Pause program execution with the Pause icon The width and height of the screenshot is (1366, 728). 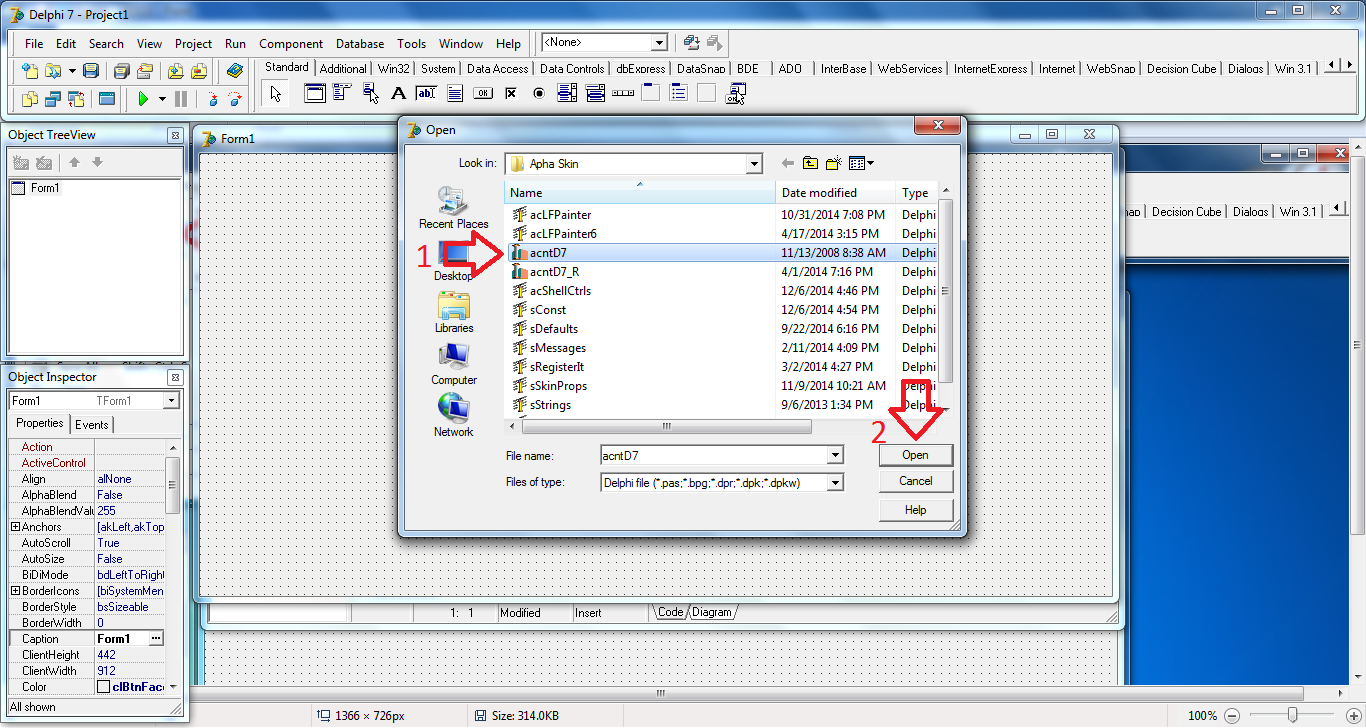pos(180,99)
